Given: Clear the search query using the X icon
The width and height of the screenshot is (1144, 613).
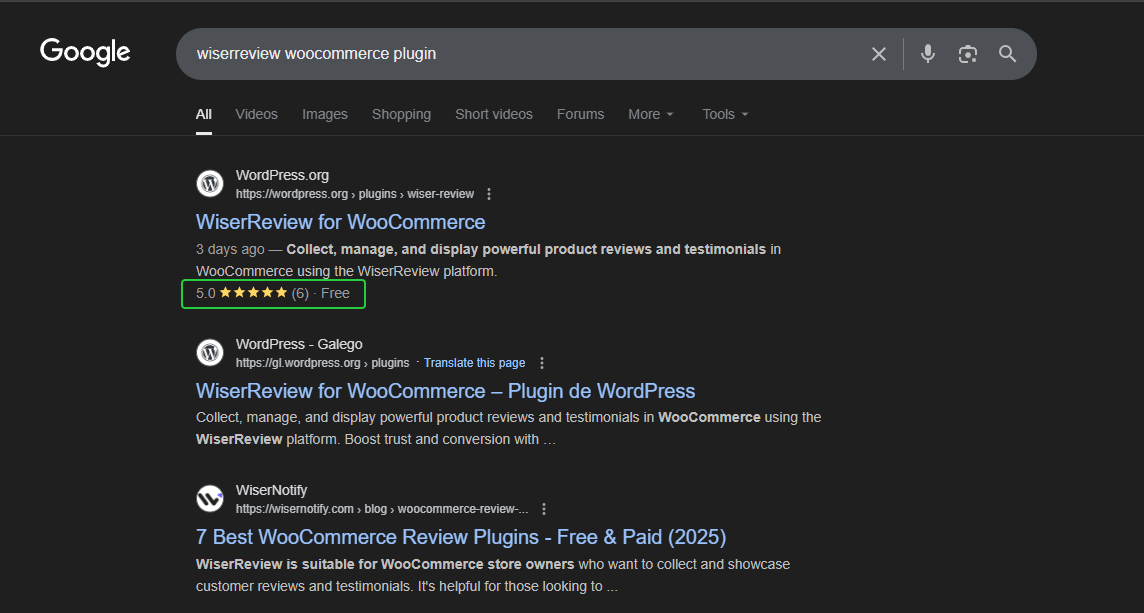Looking at the screenshot, I should (x=879, y=54).
